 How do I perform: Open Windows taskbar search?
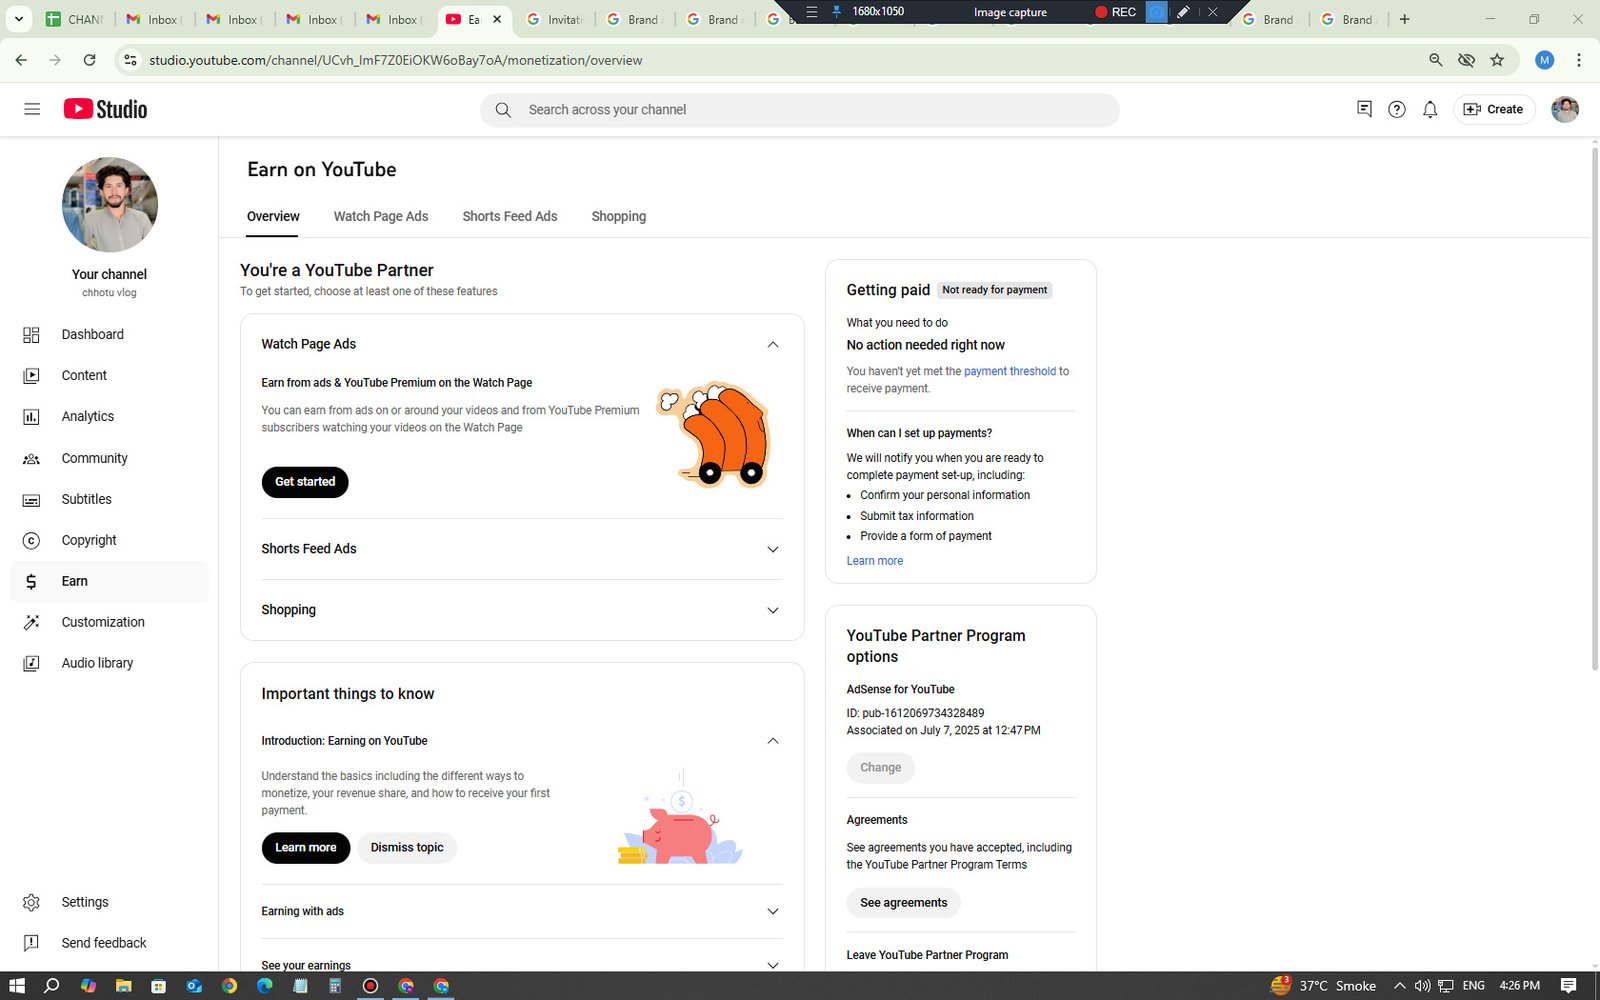click(52, 986)
